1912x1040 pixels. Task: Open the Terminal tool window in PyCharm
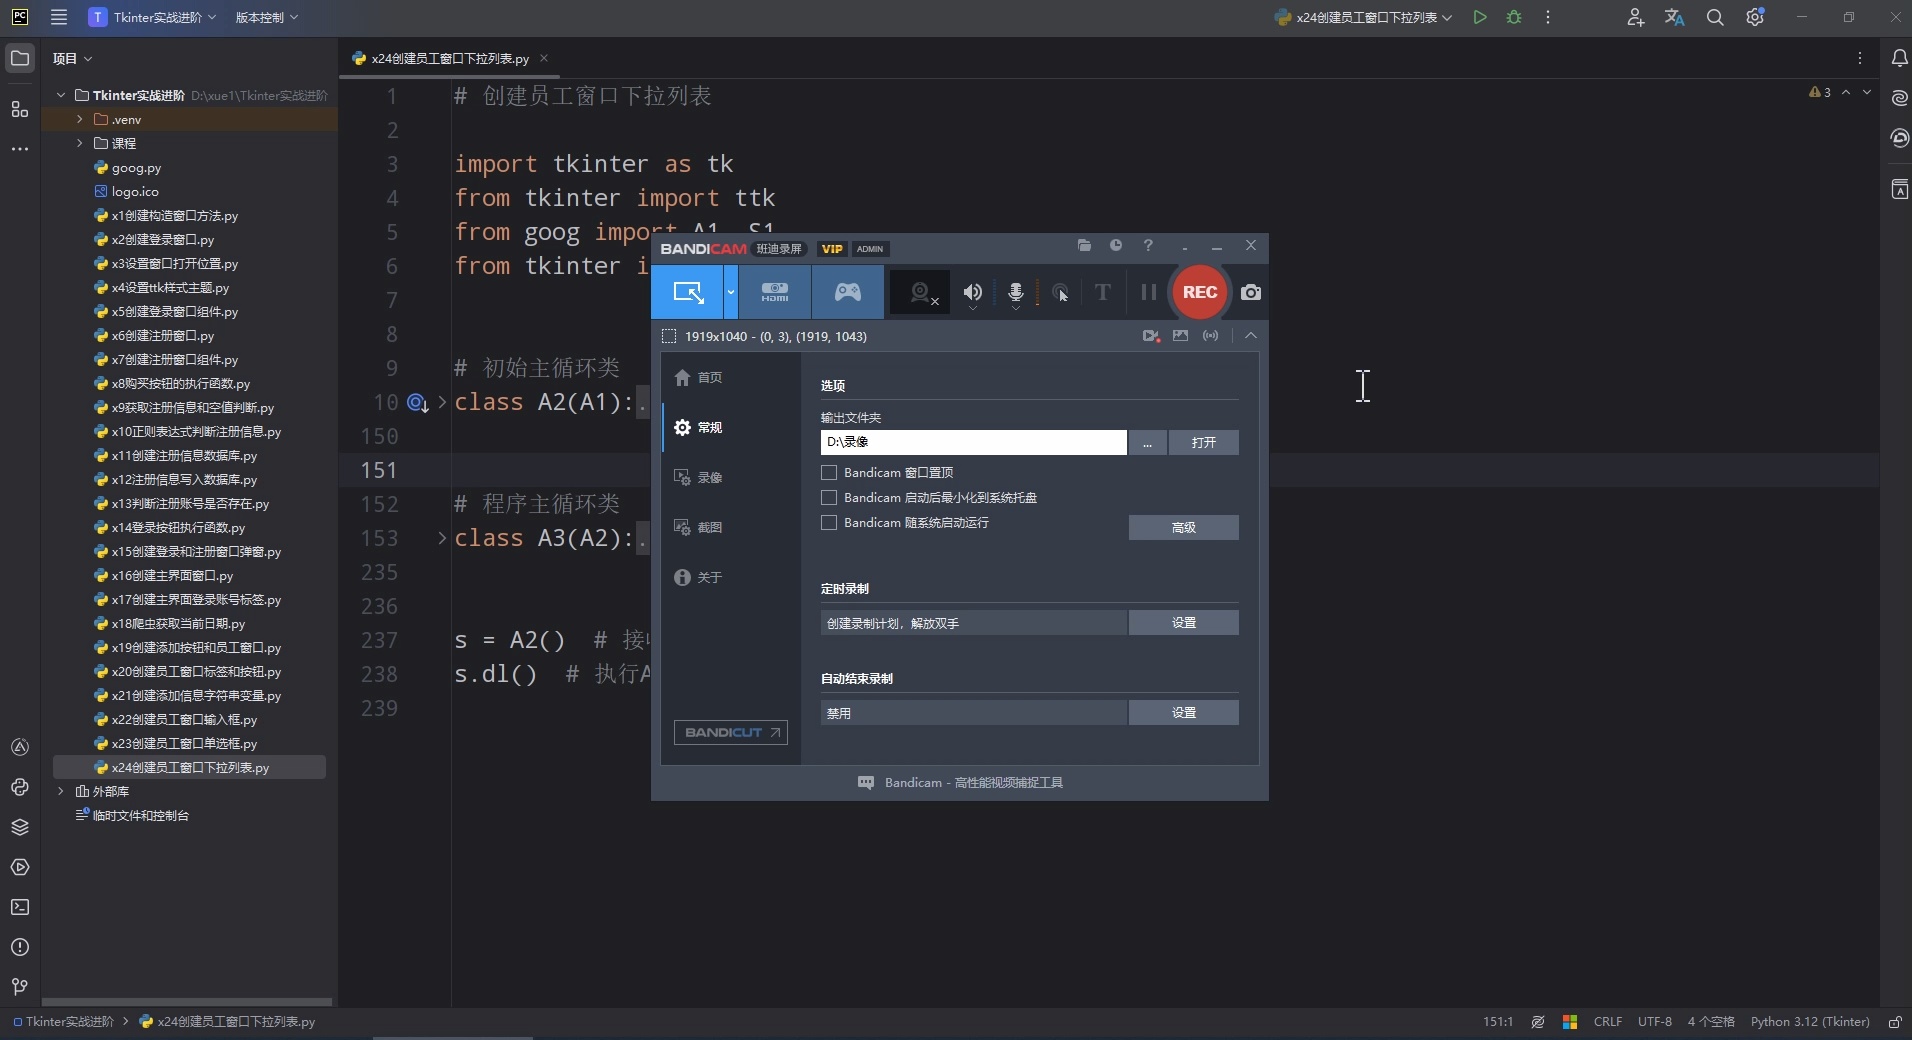[20, 907]
